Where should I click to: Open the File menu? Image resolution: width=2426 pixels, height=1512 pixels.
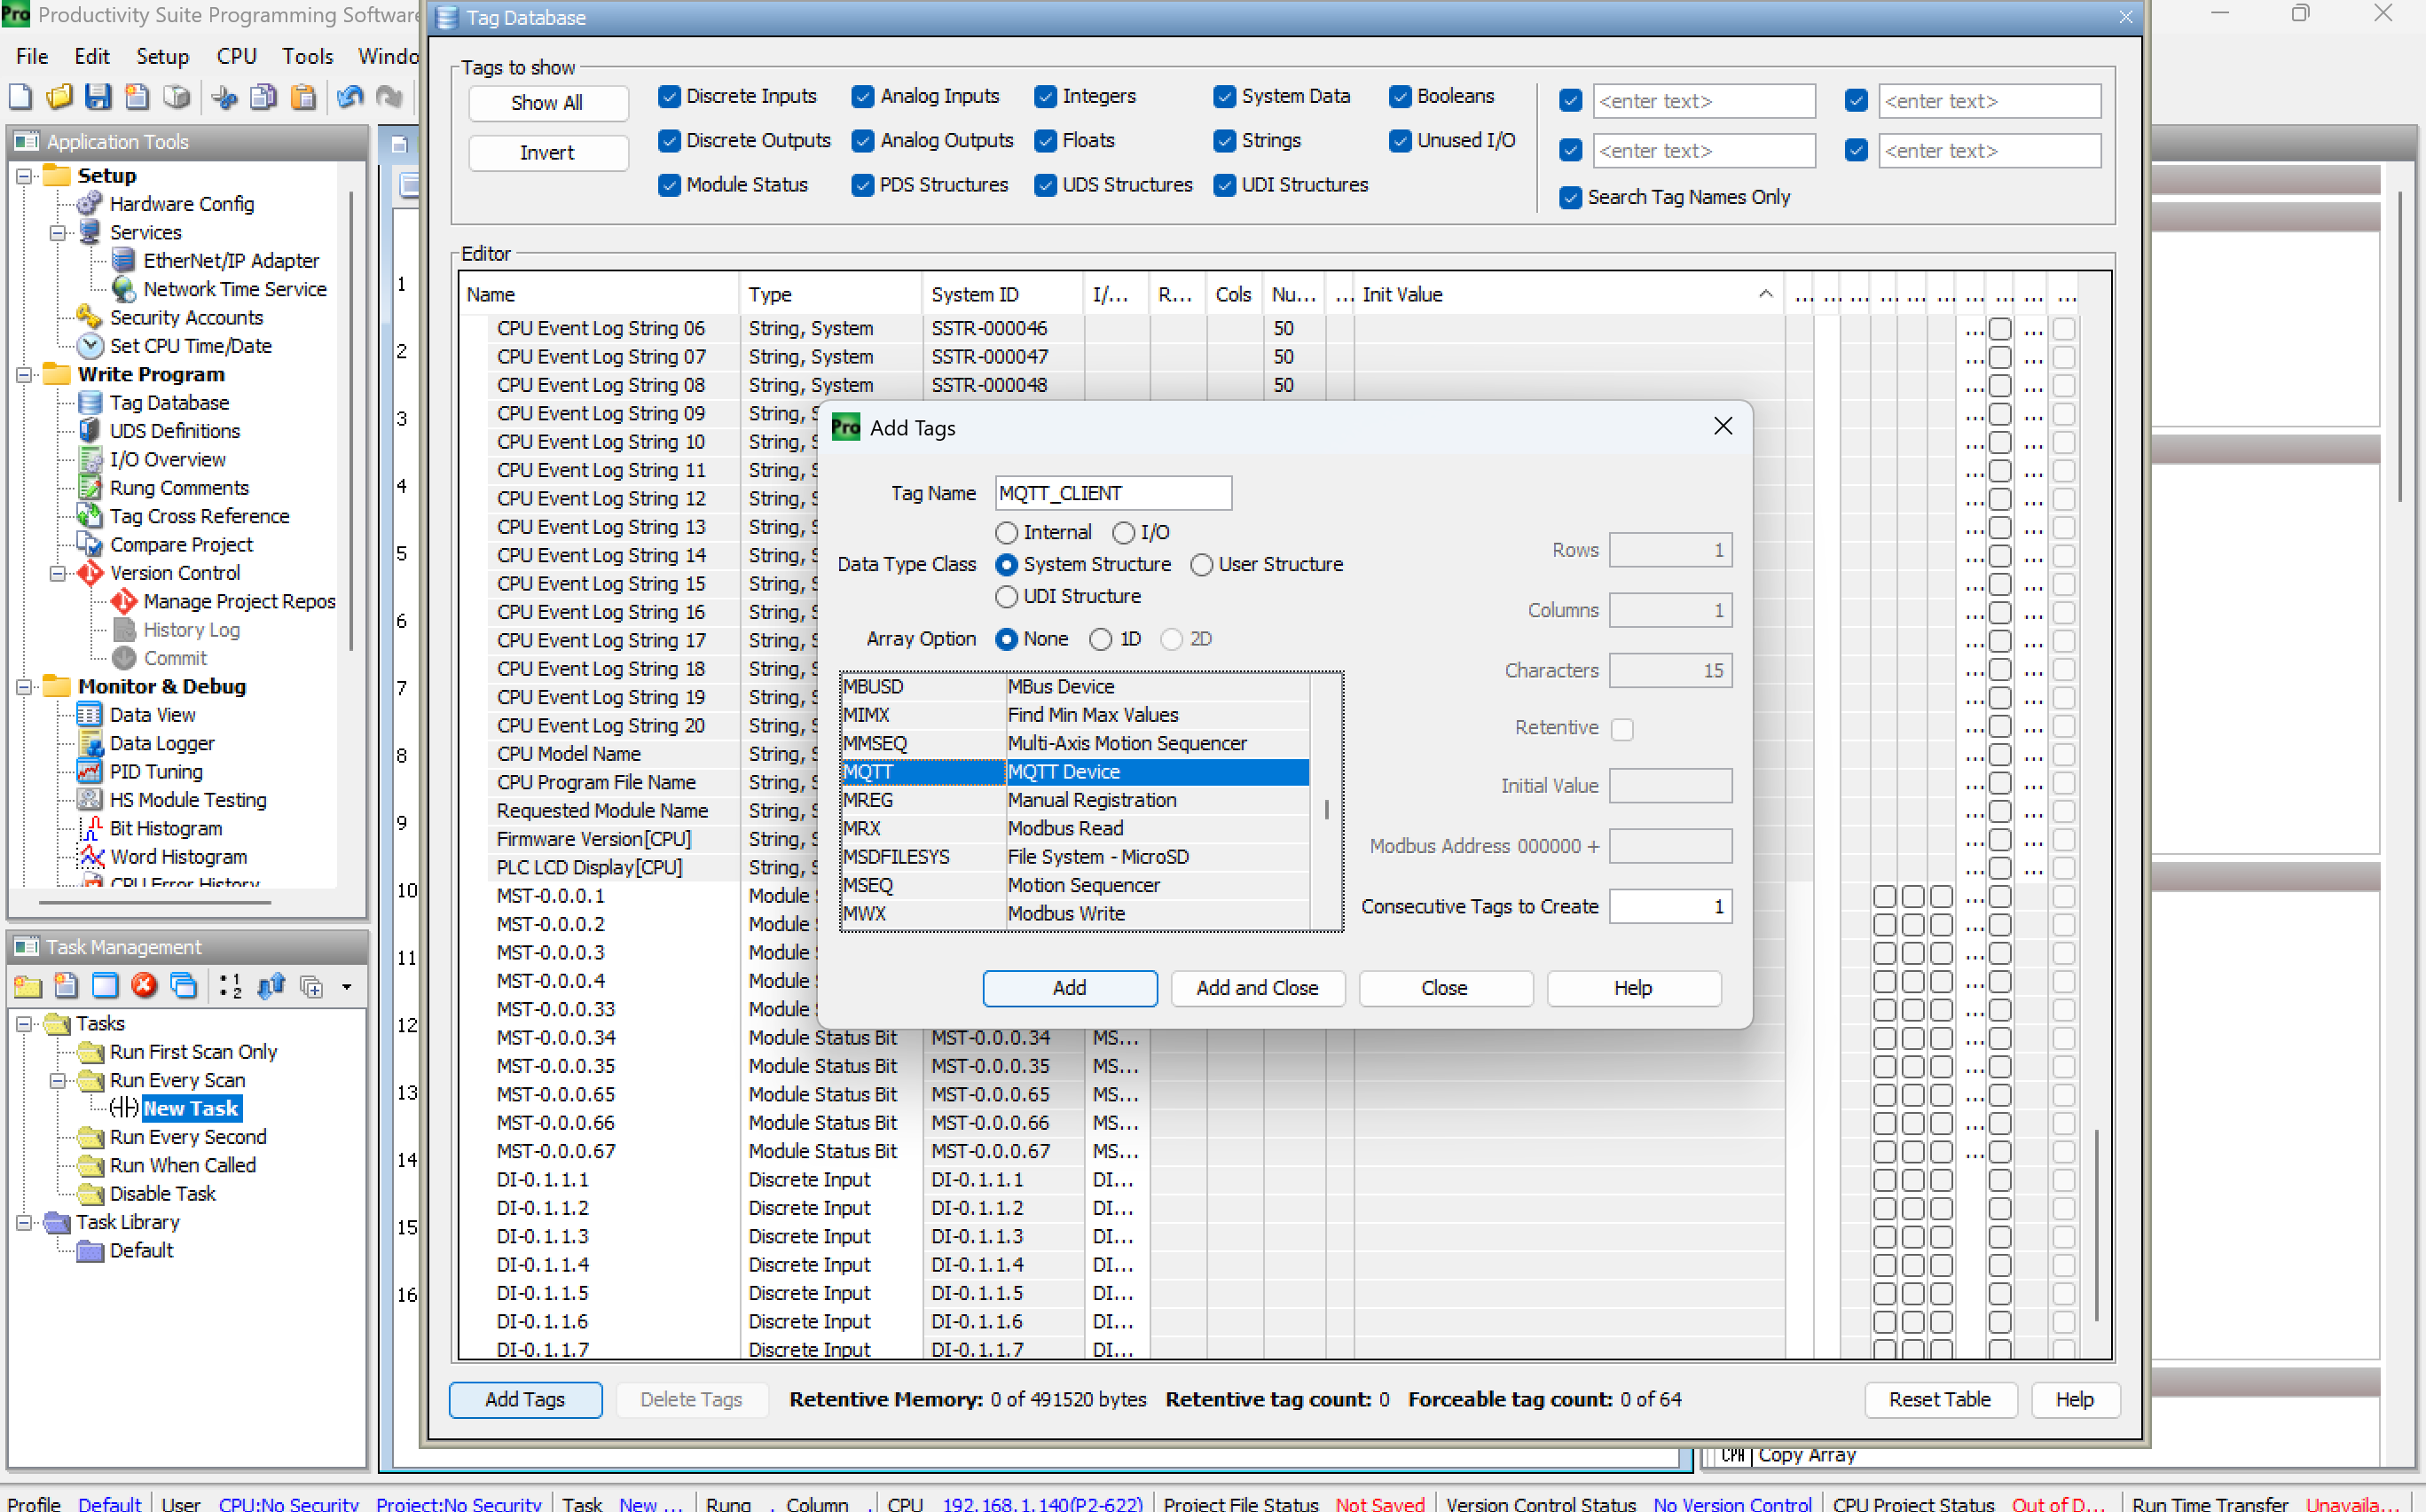pos(32,56)
